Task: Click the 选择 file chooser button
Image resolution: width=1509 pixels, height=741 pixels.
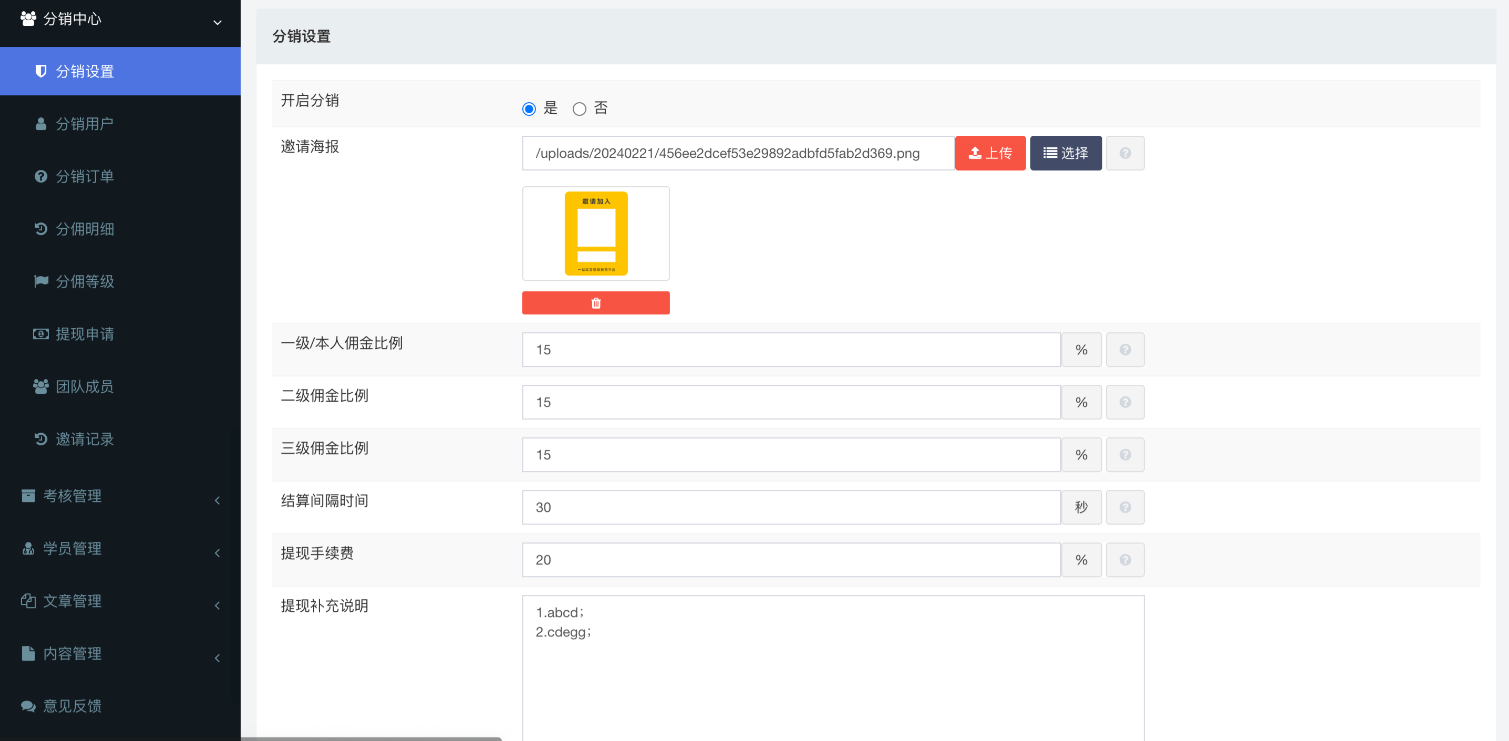Action: [1066, 153]
